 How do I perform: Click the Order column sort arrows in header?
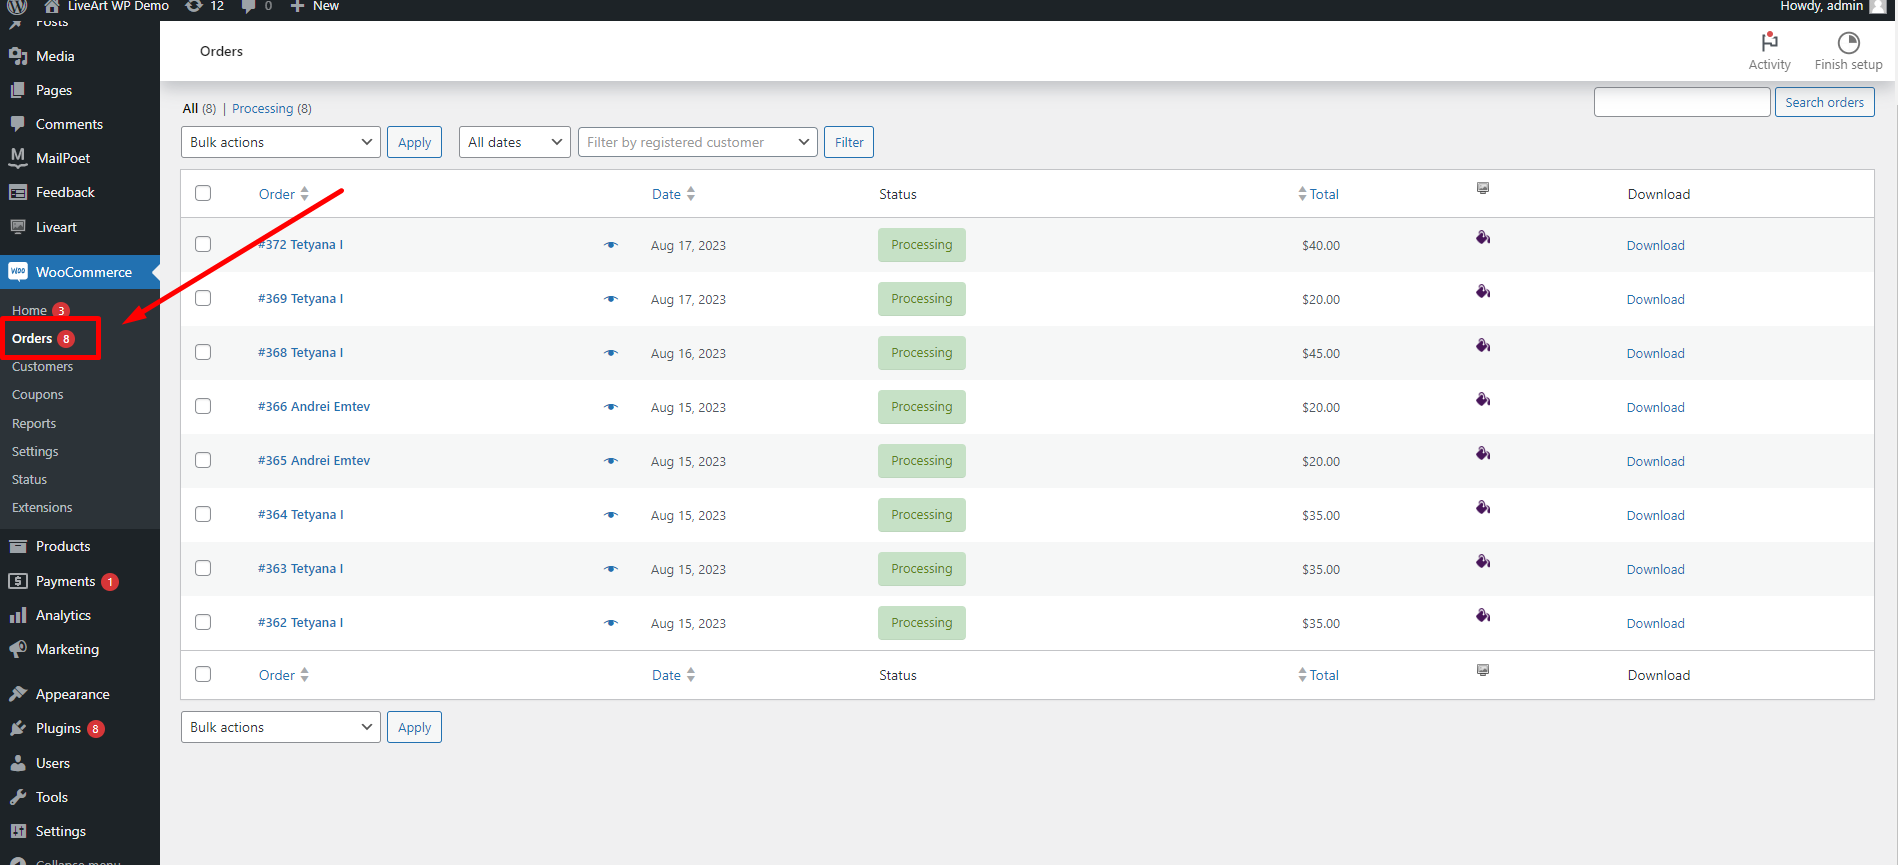(304, 194)
